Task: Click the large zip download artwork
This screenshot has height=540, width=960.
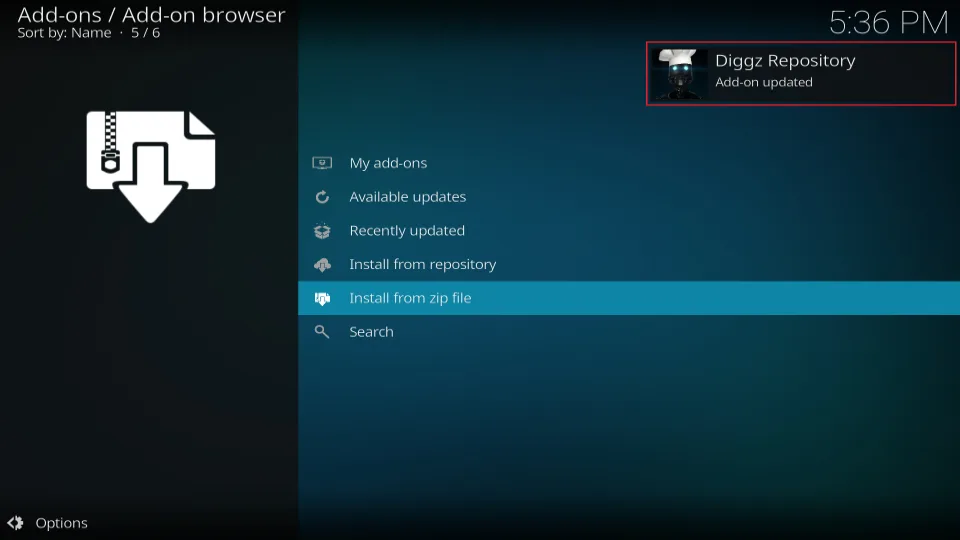Action: [x=150, y=165]
